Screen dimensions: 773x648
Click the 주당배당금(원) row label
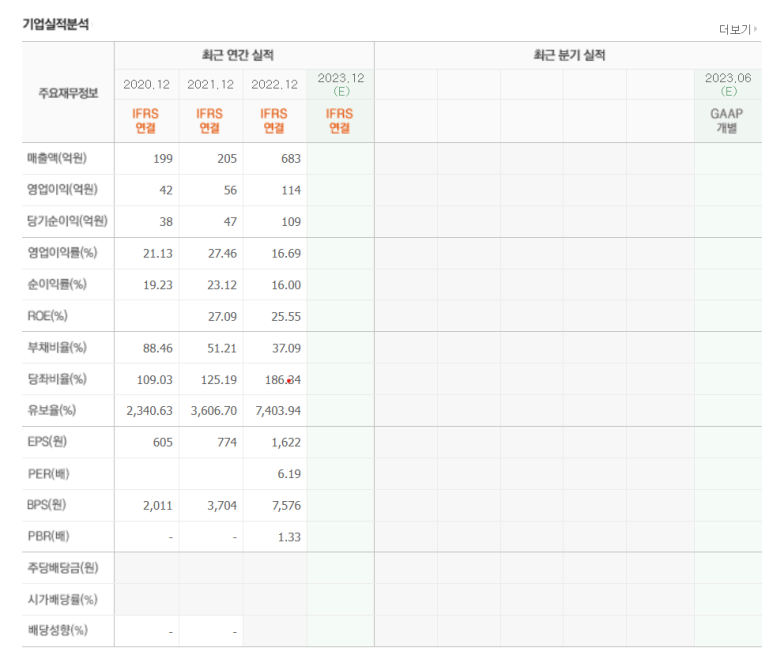pyautogui.click(x=63, y=568)
